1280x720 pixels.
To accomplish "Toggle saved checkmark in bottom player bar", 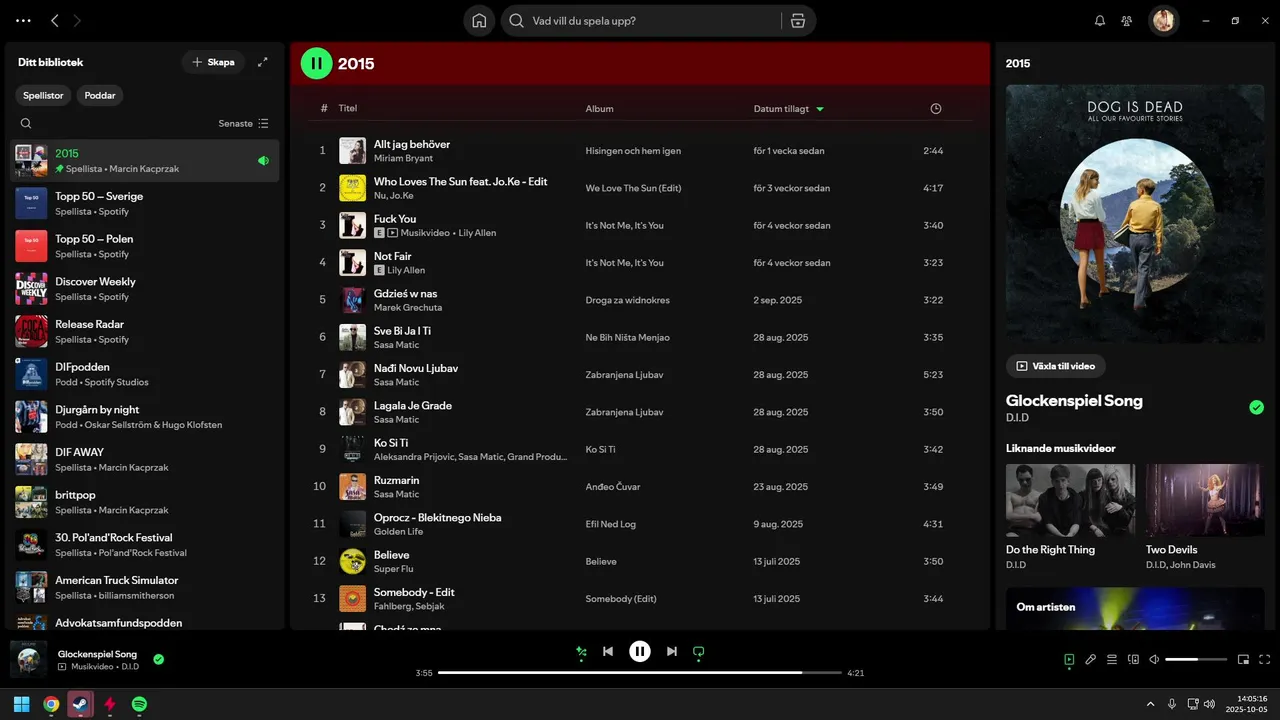I will 158,659.
